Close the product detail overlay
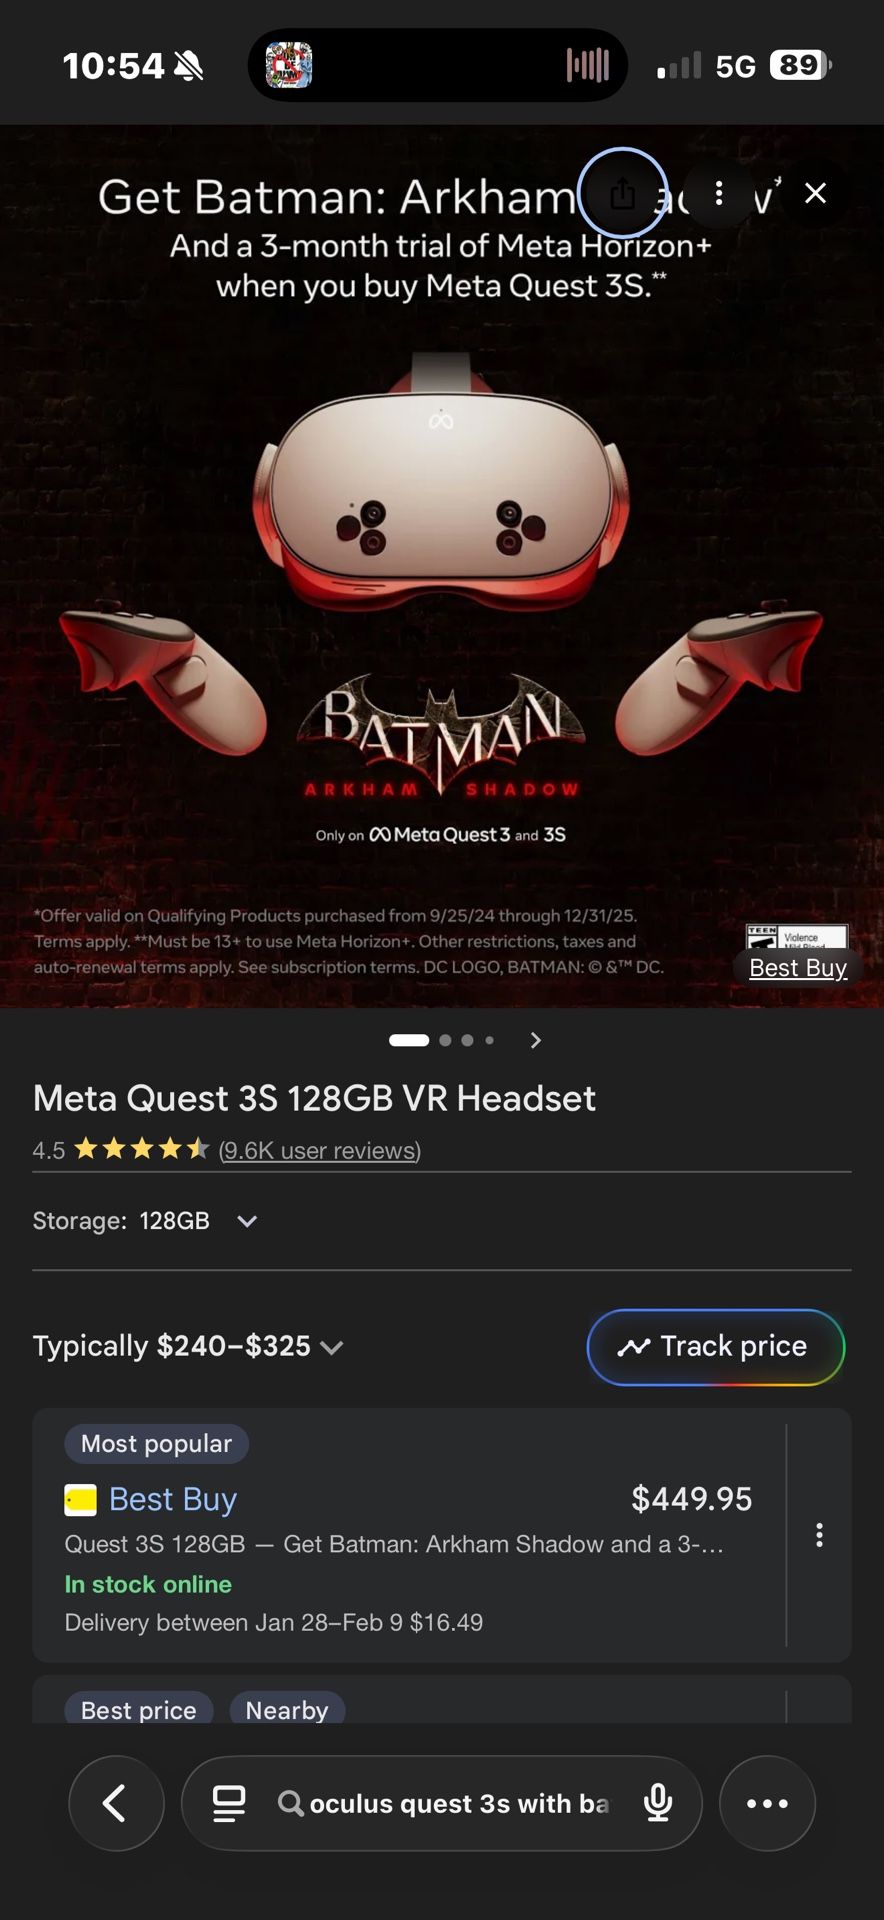This screenshot has height=1920, width=884. [x=816, y=193]
